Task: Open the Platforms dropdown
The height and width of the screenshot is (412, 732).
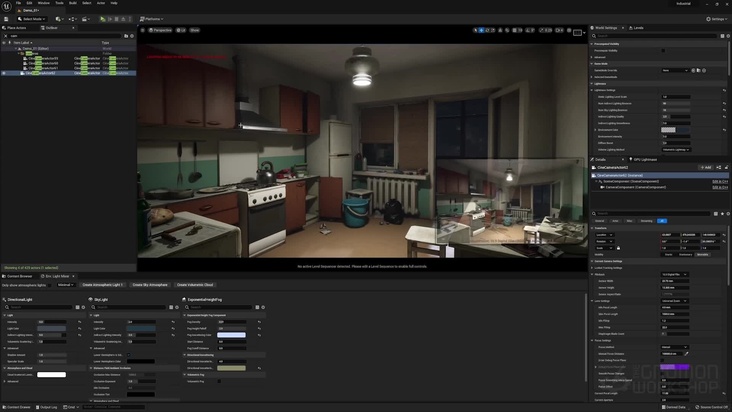Action: point(152,18)
